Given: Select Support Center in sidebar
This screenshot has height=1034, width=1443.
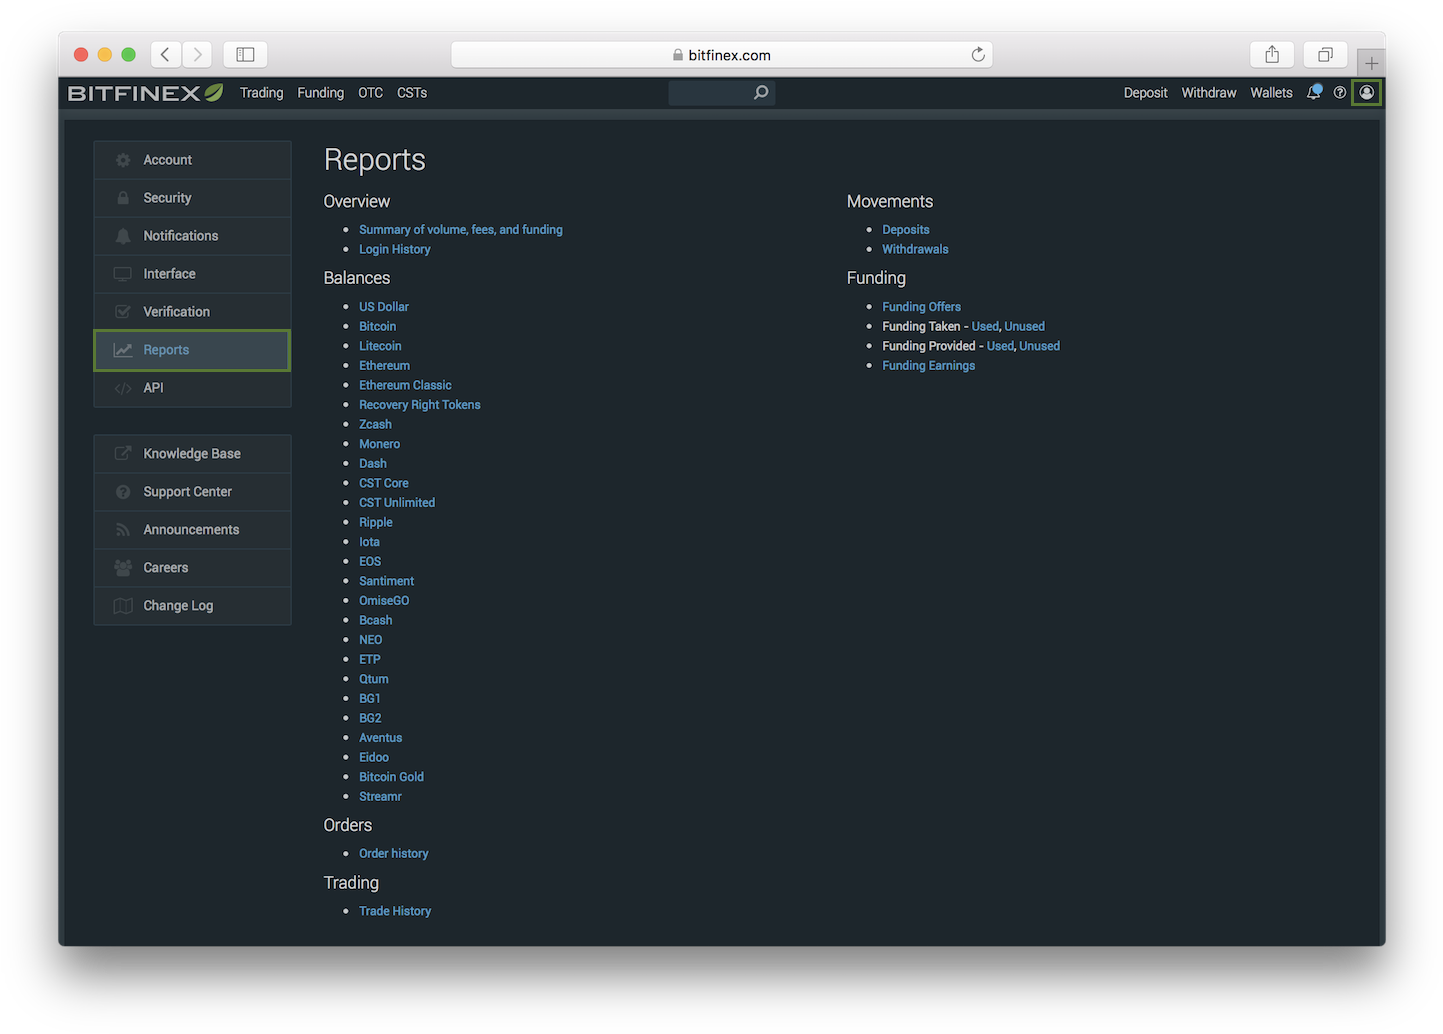Looking at the screenshot, I should [192, 492].
